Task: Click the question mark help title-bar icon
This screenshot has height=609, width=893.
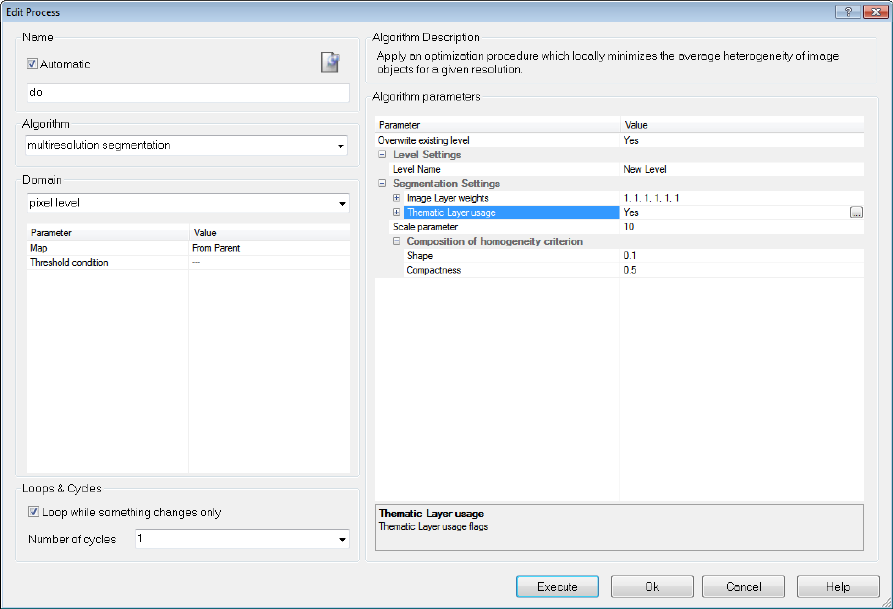Action: click(x=847, y=12)
